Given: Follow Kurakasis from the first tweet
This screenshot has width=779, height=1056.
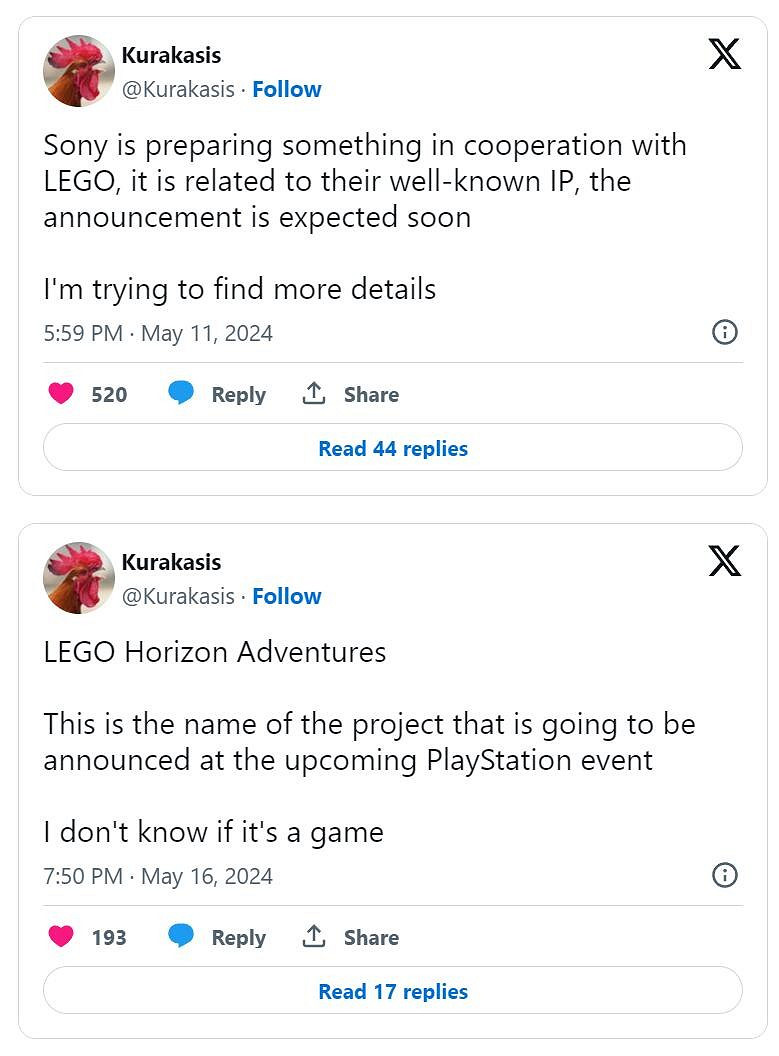Looking at the screenshot, I should pyautogui.click(x=286, y=89).
